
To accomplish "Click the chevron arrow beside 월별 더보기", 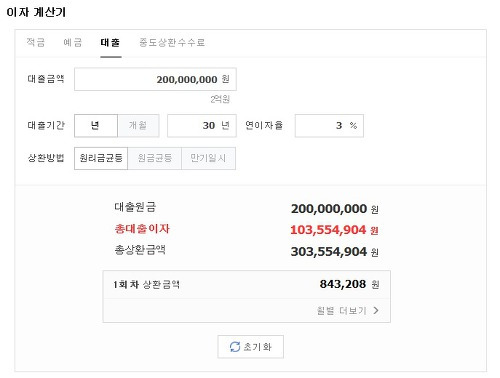I will point(376,310).
